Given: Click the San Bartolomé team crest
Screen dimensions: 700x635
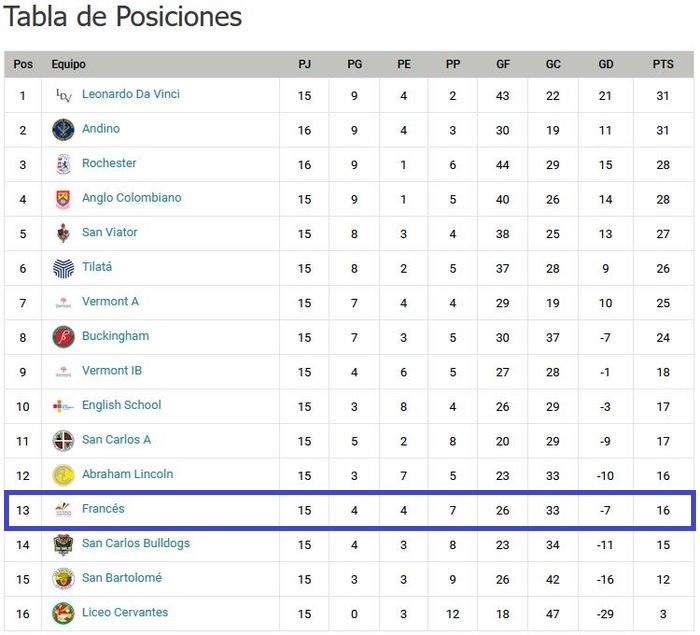Looking at the screenshot, I should pyautogui.click(x=63, y=579).
